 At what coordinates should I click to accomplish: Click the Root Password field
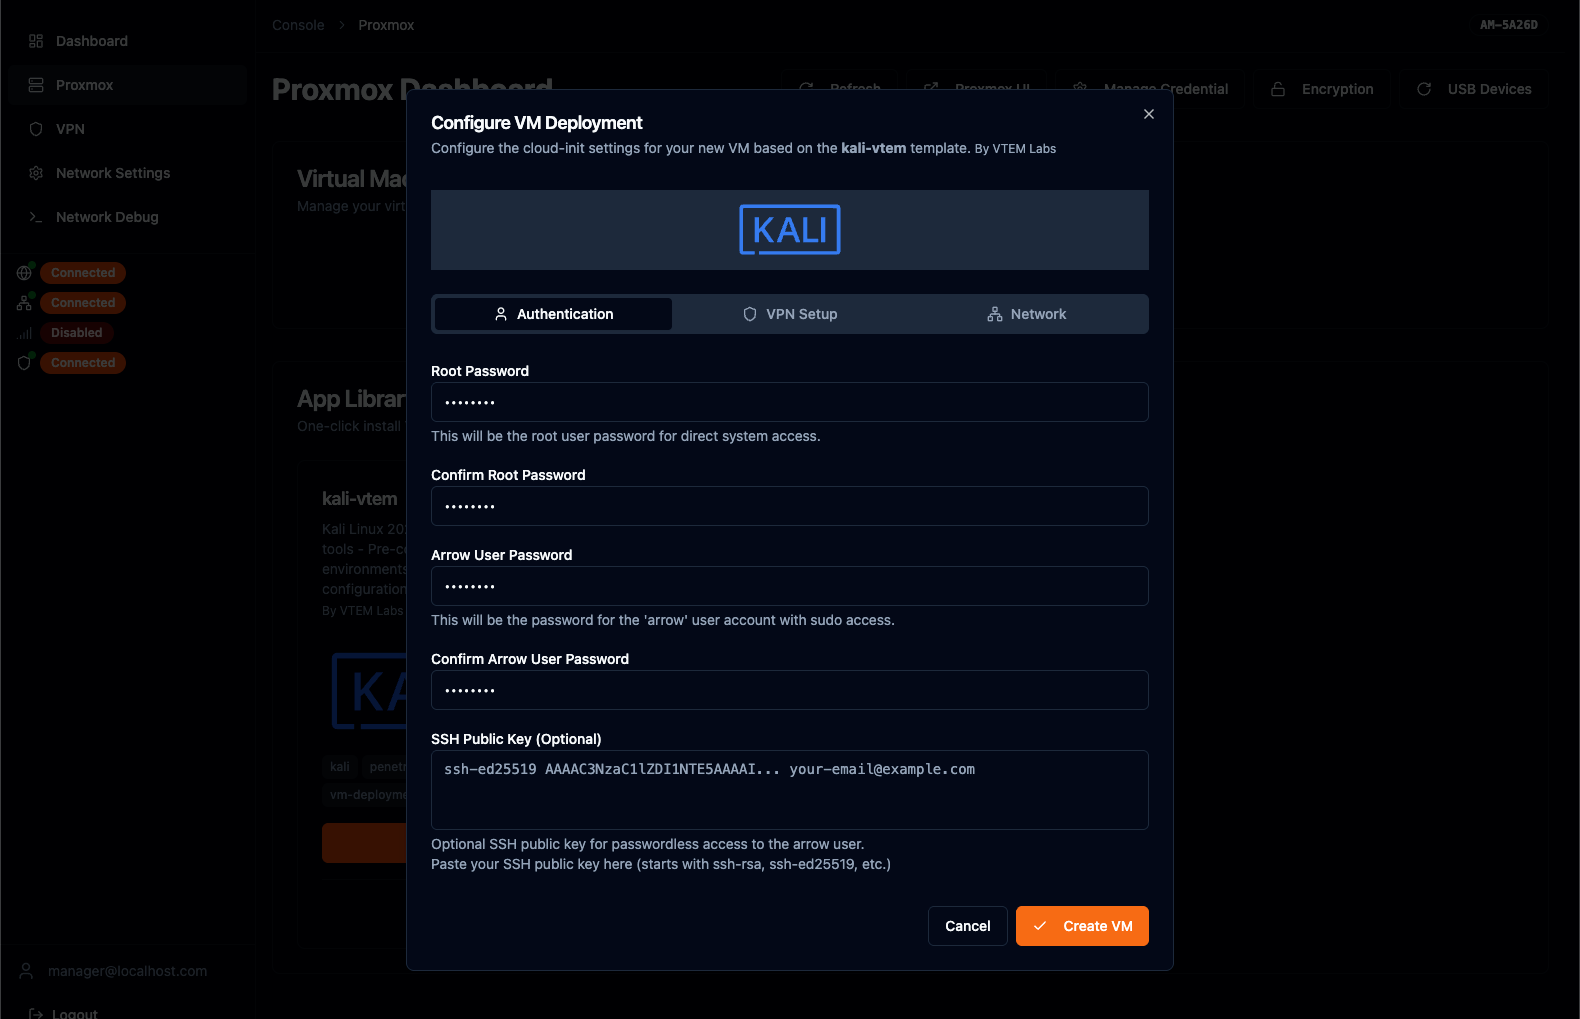point(789,402)
